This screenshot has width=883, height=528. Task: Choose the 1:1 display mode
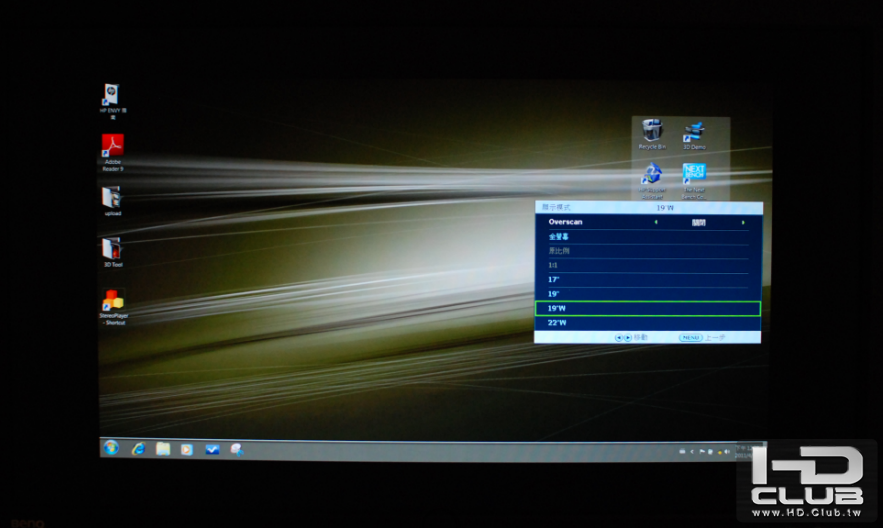pyautogui.click(x=648, y=265)
